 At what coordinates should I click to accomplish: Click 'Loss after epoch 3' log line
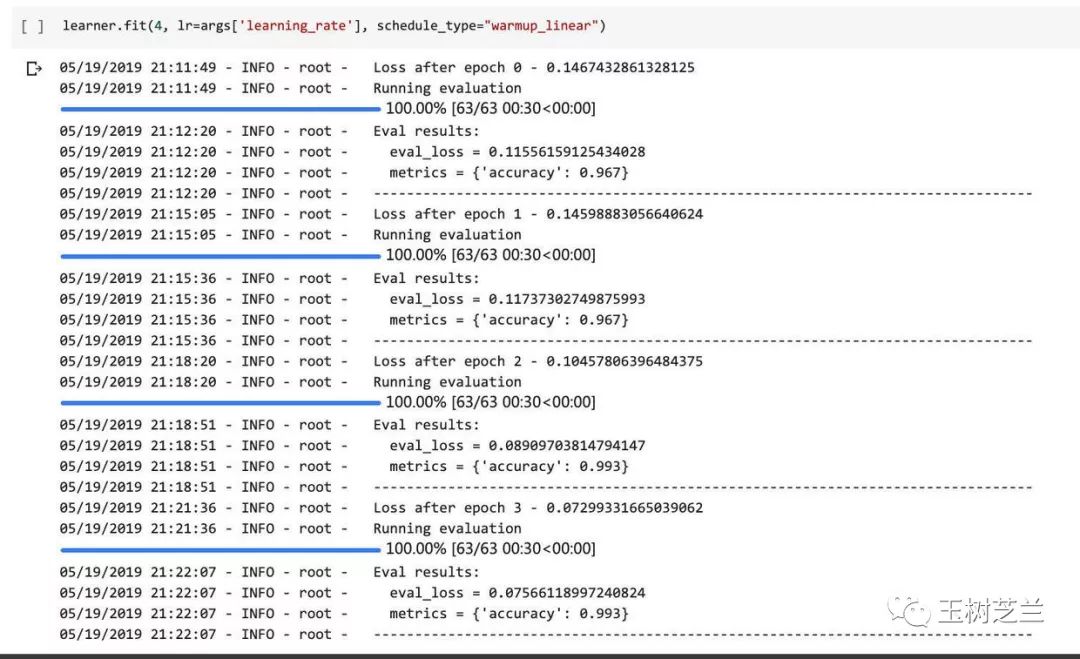click(x=381, y=508)
